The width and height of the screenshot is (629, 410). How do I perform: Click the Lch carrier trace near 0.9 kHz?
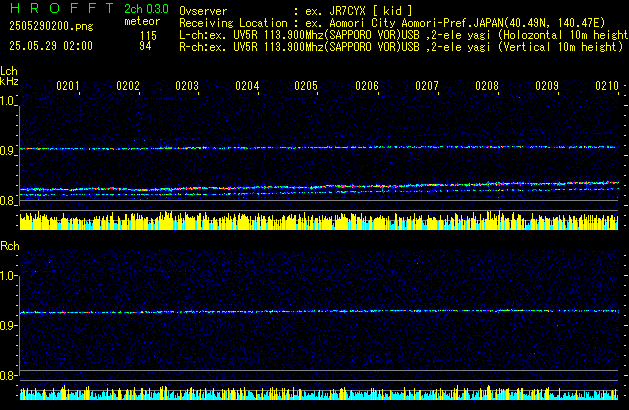[x=319, y=148]
